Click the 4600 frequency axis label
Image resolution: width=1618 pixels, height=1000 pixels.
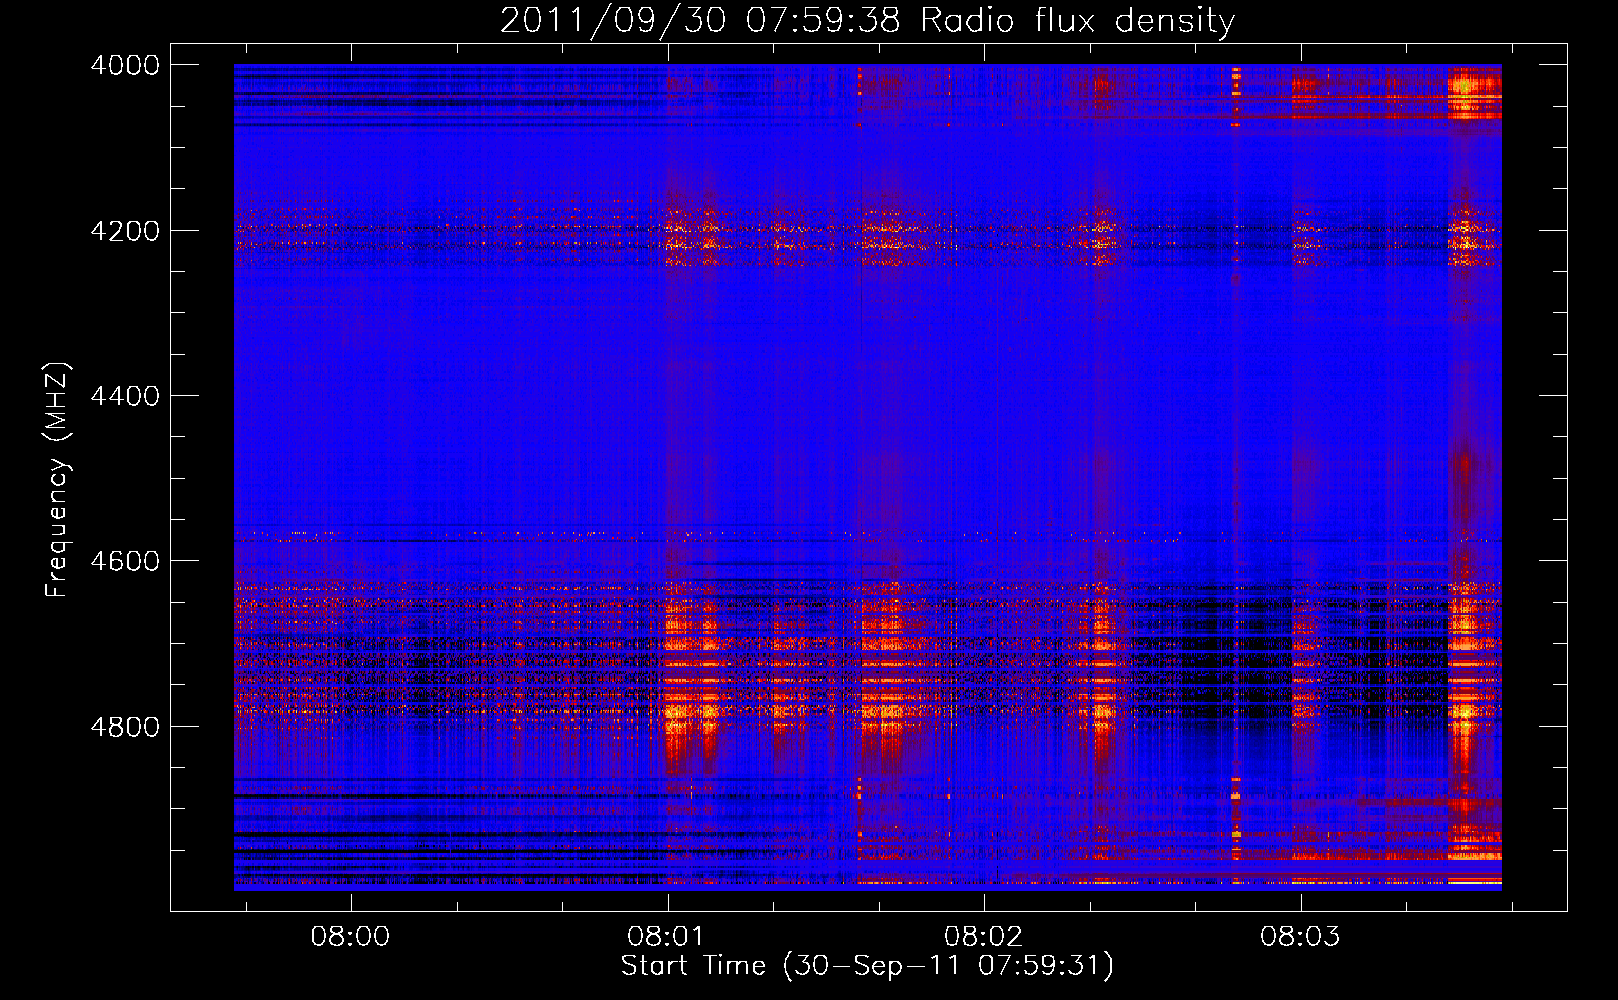[x=125, y=561]
